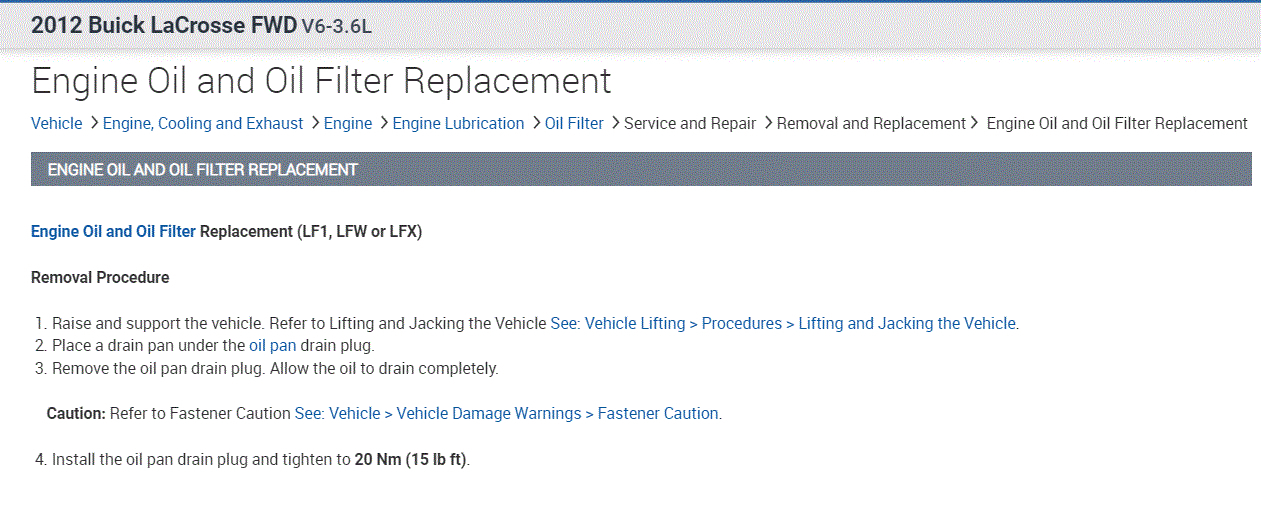Click chevron before Service and Repair
This screenshot has height=510, width=1261.
point(615,123)
